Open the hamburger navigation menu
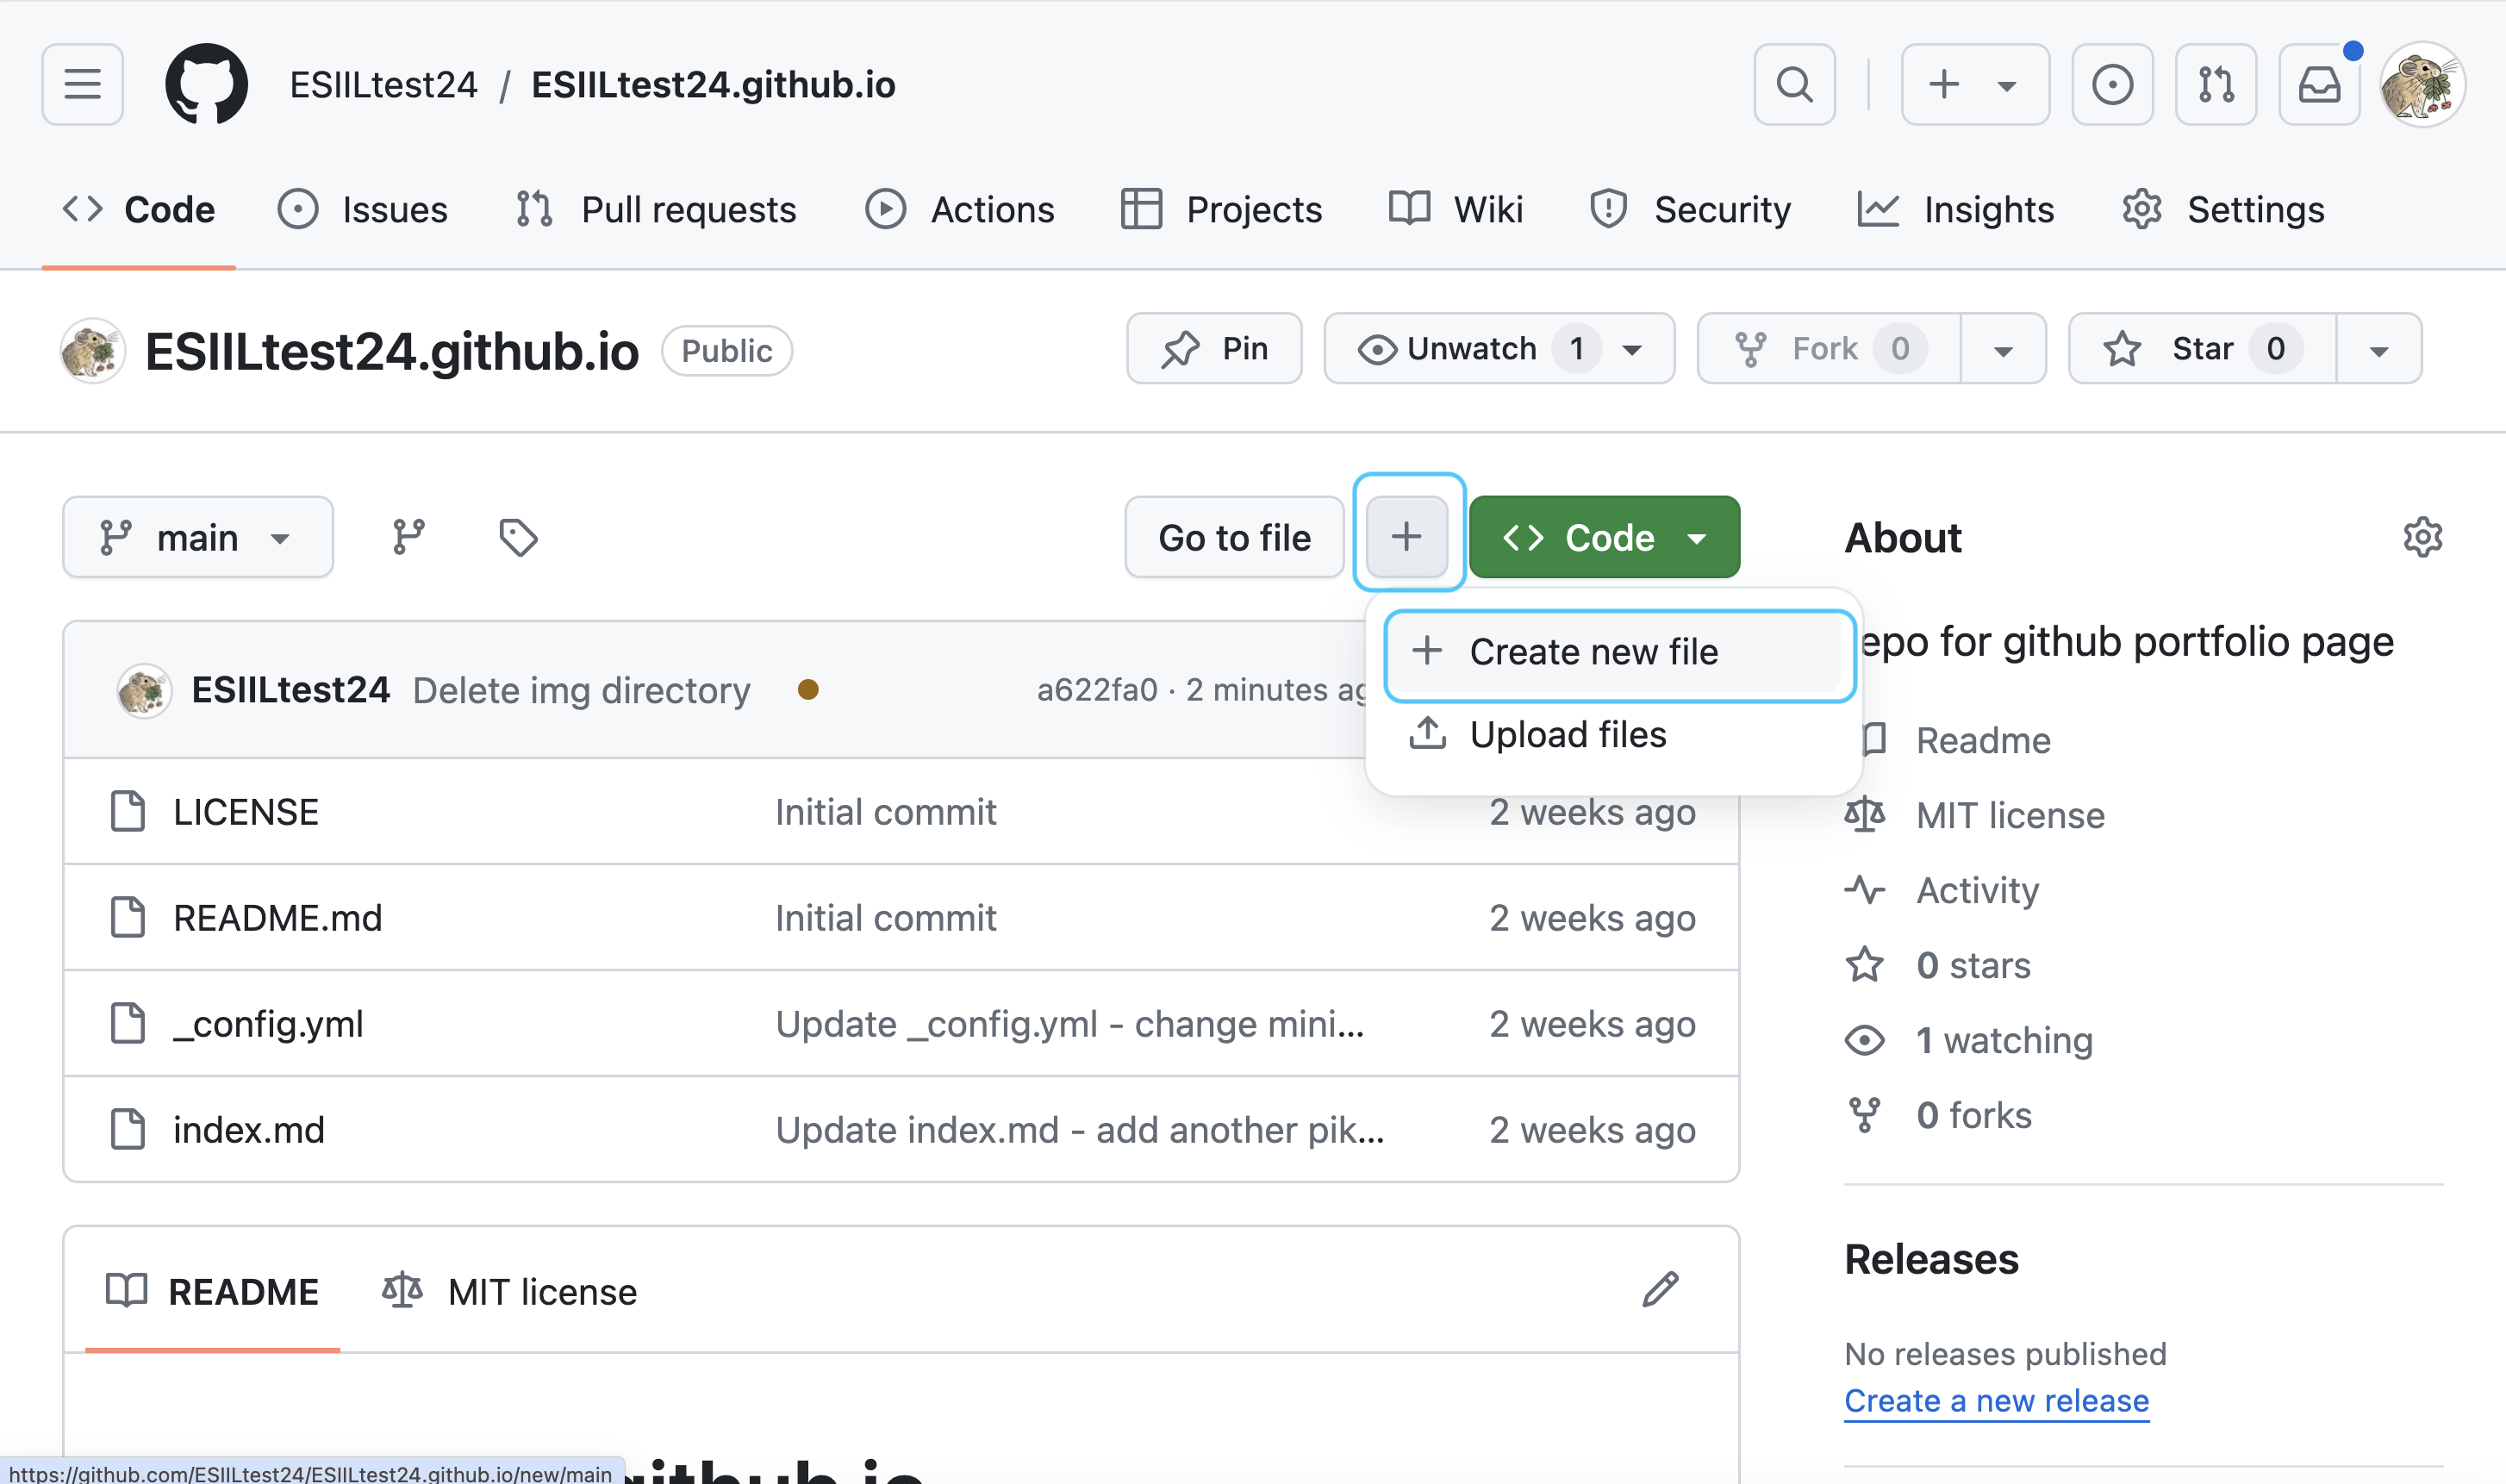Screen dimensions: 2506x1484 pyautogui.click(x=82, y=84)
